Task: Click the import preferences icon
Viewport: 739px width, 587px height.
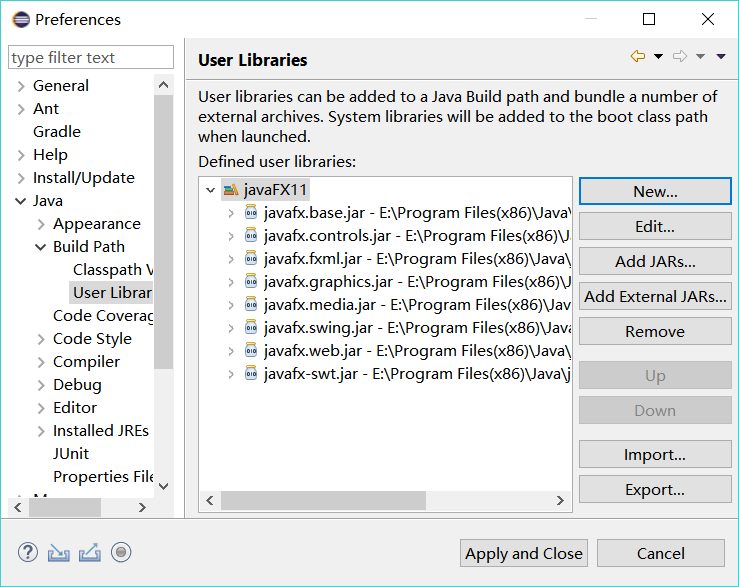Action: click(59, 552)
